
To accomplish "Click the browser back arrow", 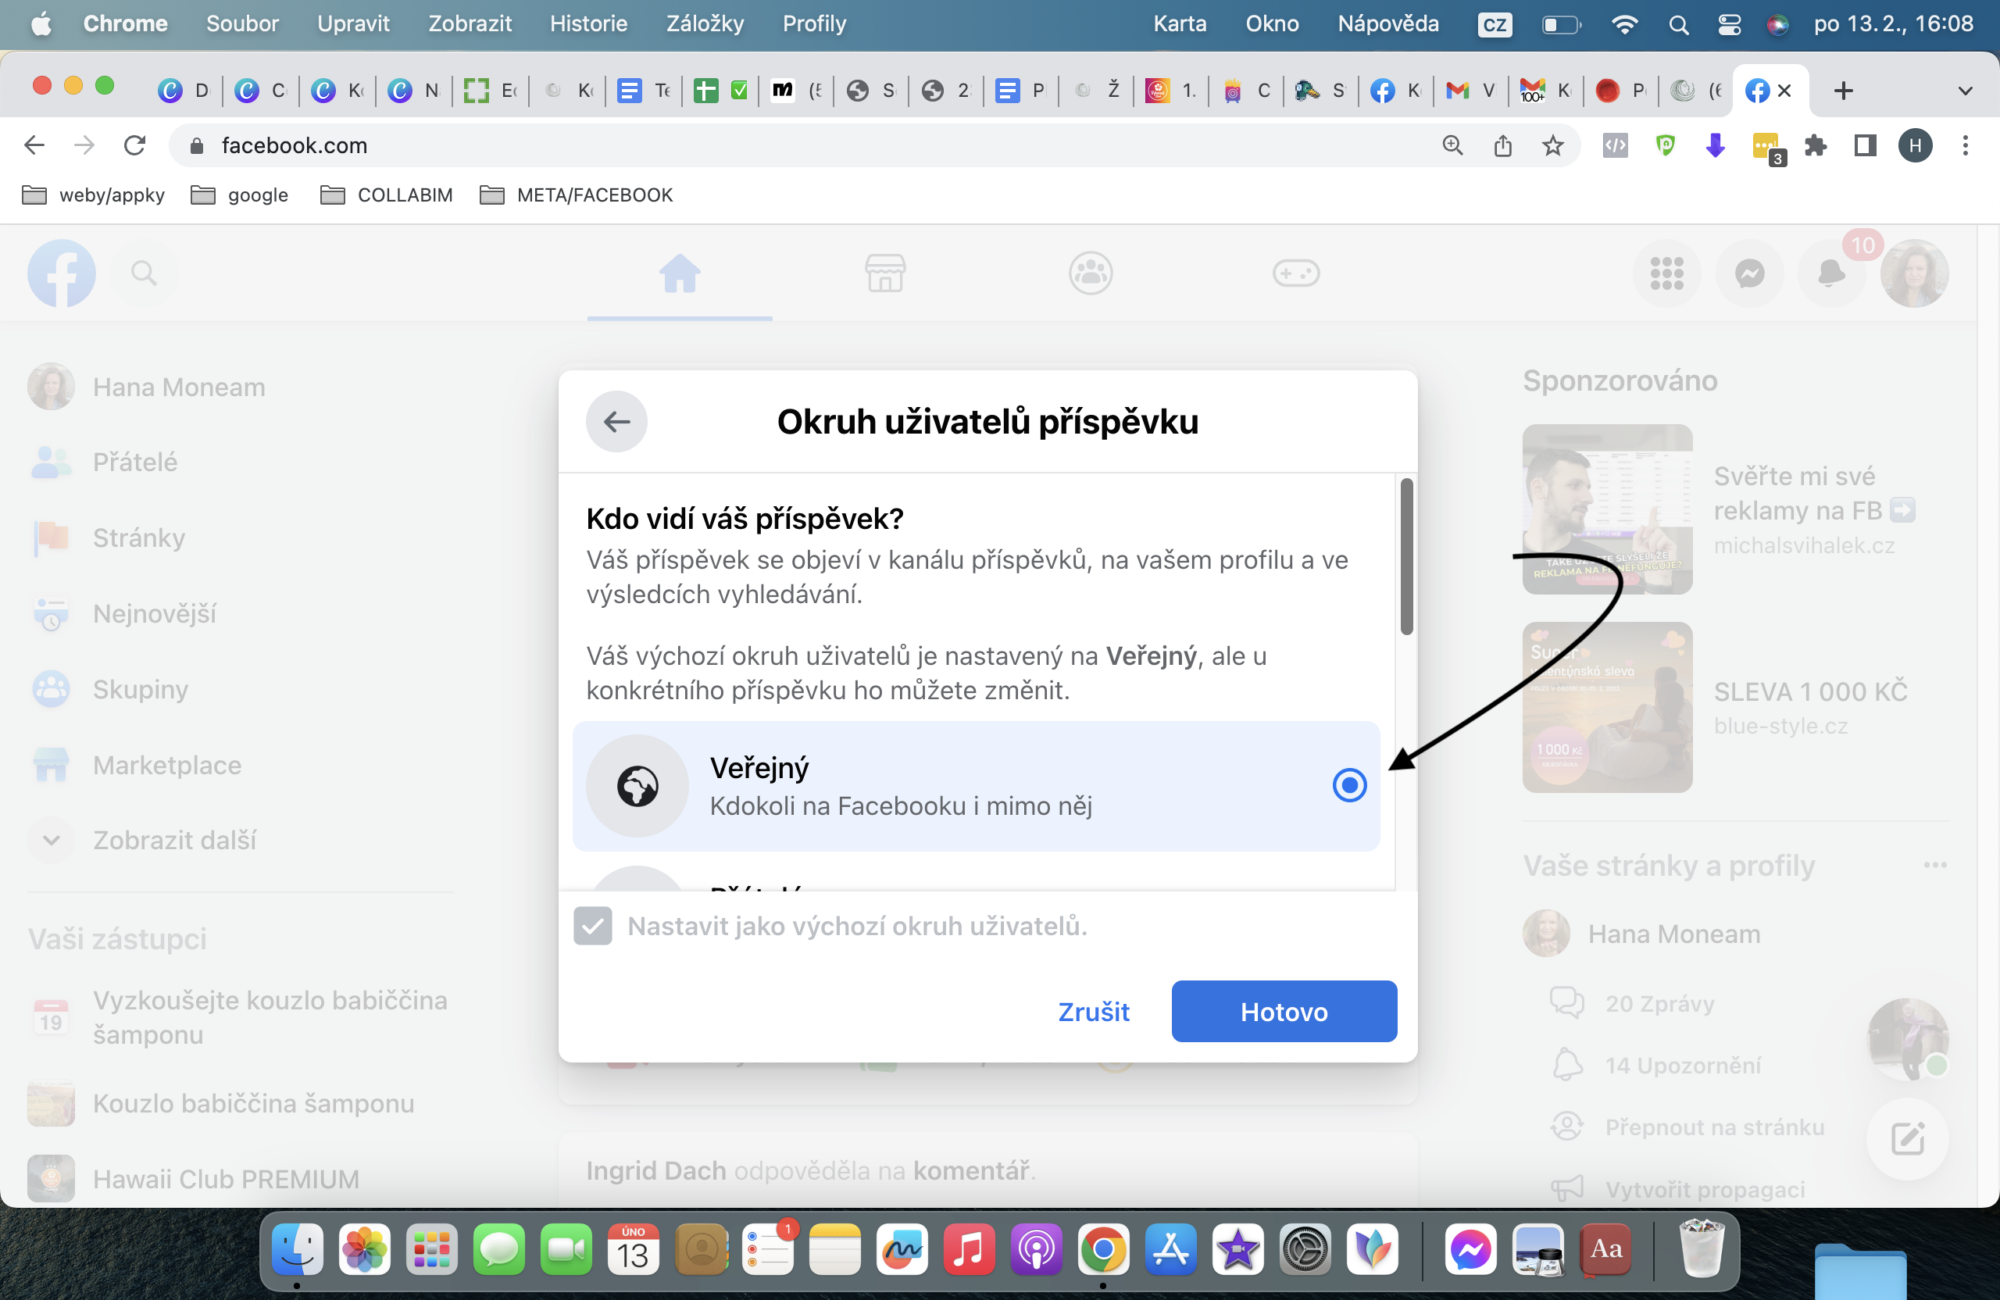I will point(34,146).
